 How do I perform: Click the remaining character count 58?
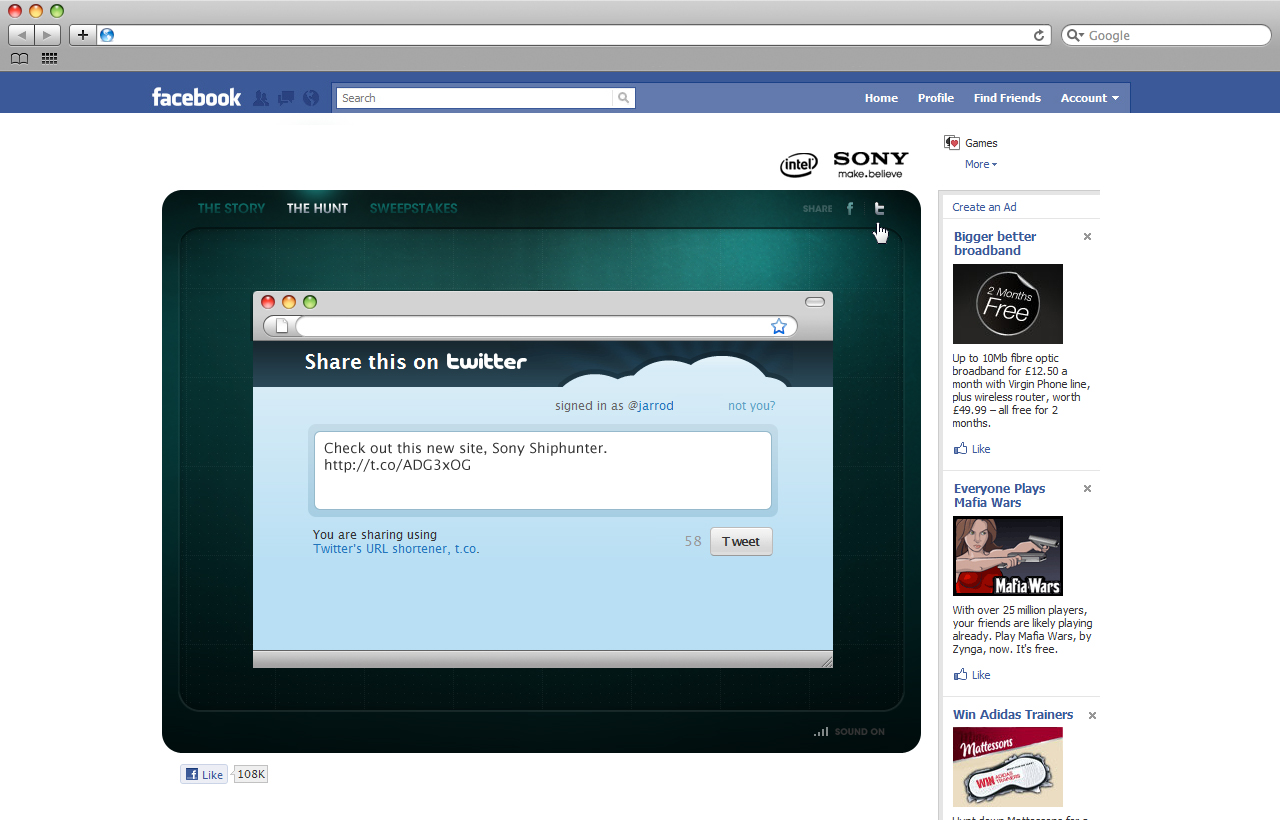click(x=693, y=541)
